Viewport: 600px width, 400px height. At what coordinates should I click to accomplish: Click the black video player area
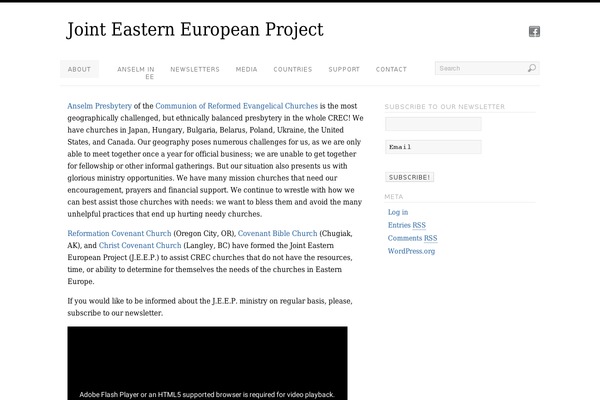[x=207, y=363]
